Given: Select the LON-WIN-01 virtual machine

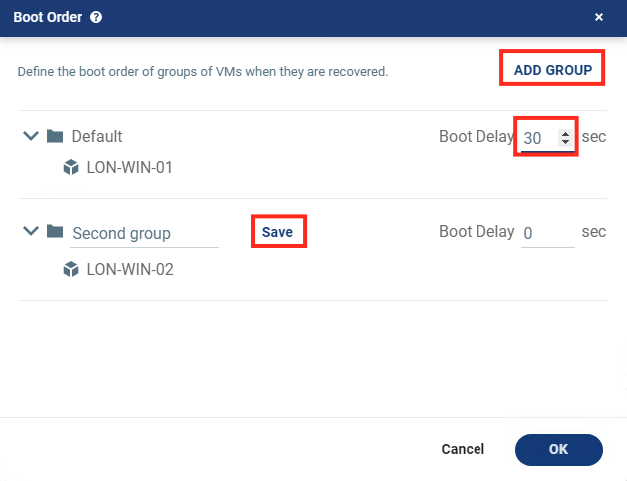Looking at the screenshot, I should point(129,167).
